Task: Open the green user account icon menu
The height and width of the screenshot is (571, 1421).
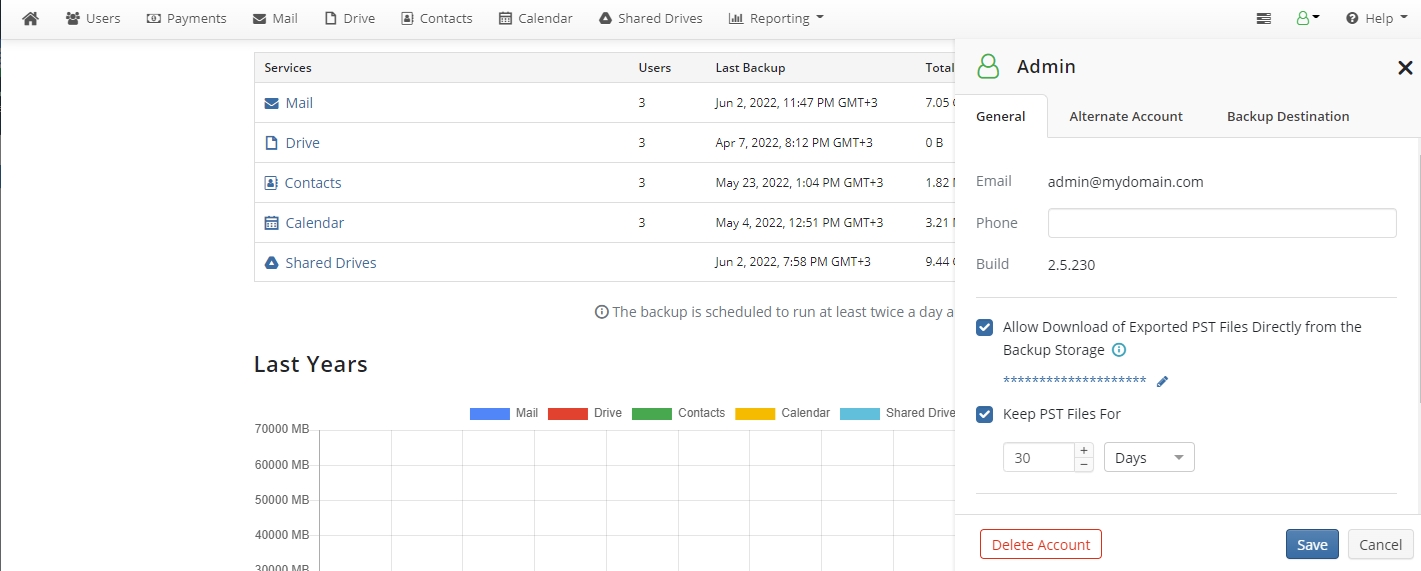Action: [1307, 18]
